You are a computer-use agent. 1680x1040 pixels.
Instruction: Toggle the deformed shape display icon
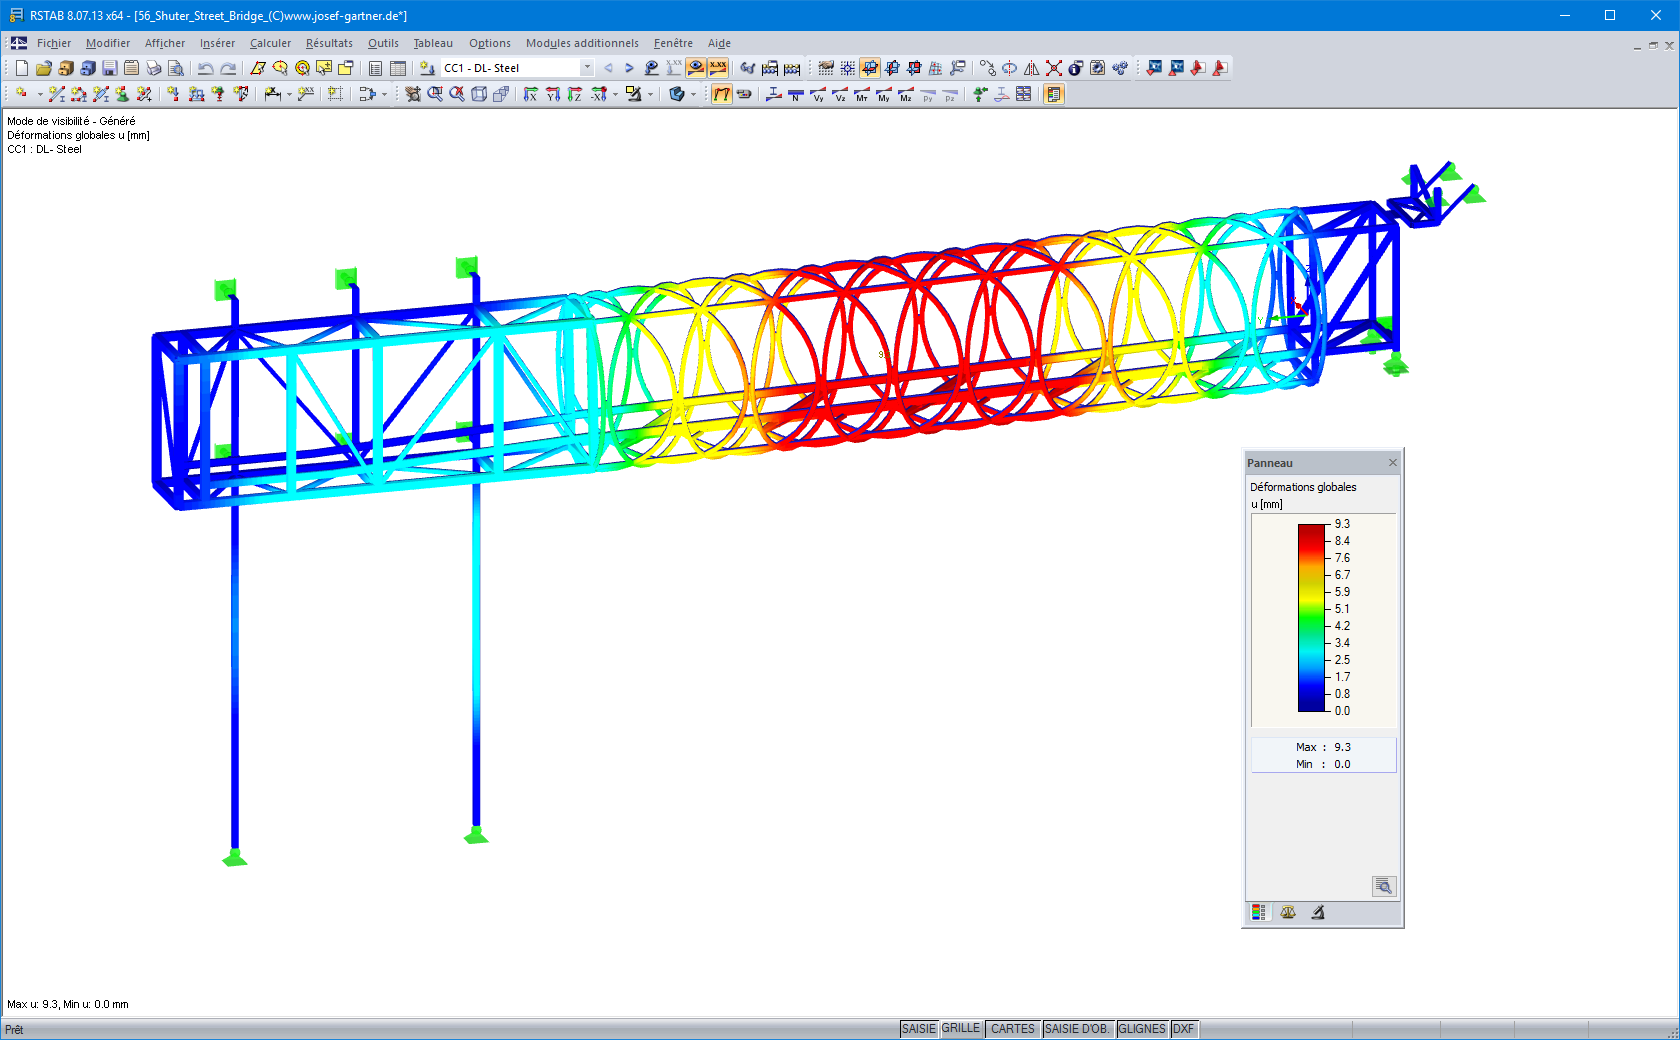click(721, 94)
